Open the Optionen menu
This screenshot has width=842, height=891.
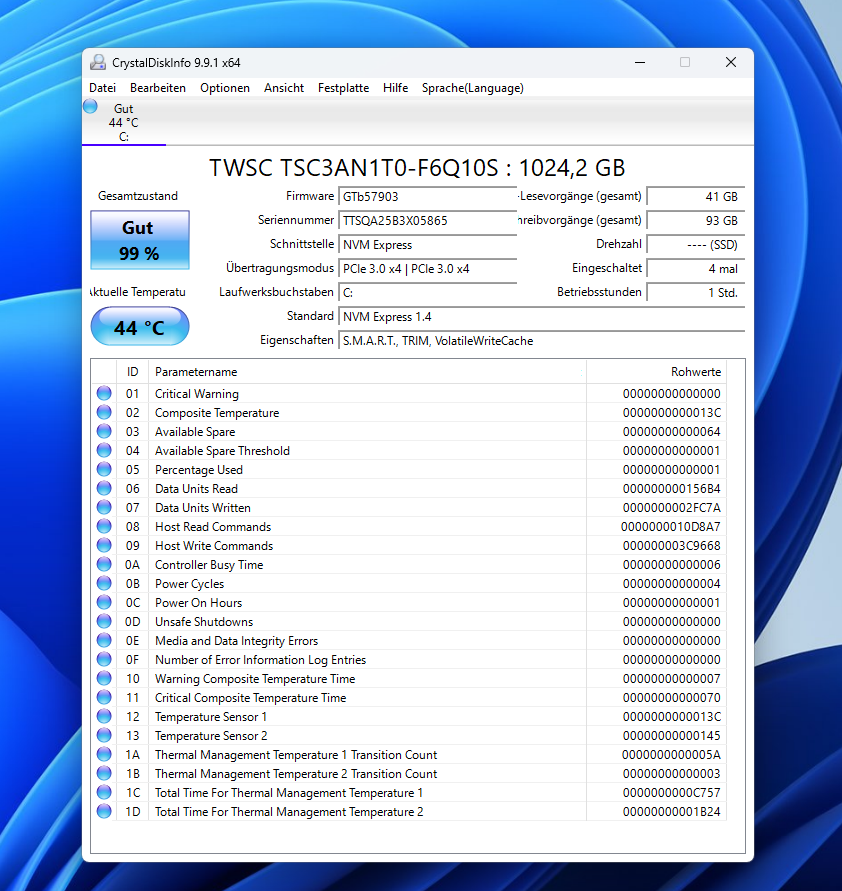tap(225, 88)
